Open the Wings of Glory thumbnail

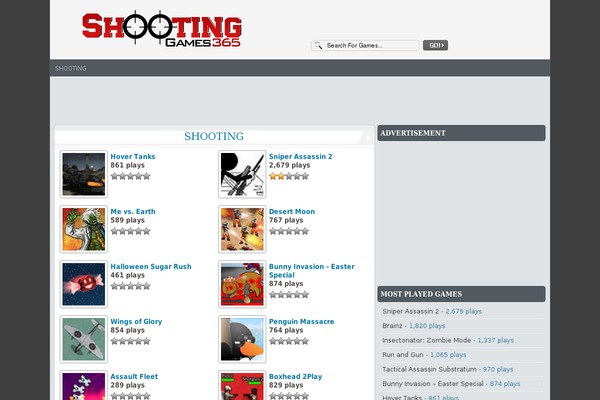(x=84, y=339)
